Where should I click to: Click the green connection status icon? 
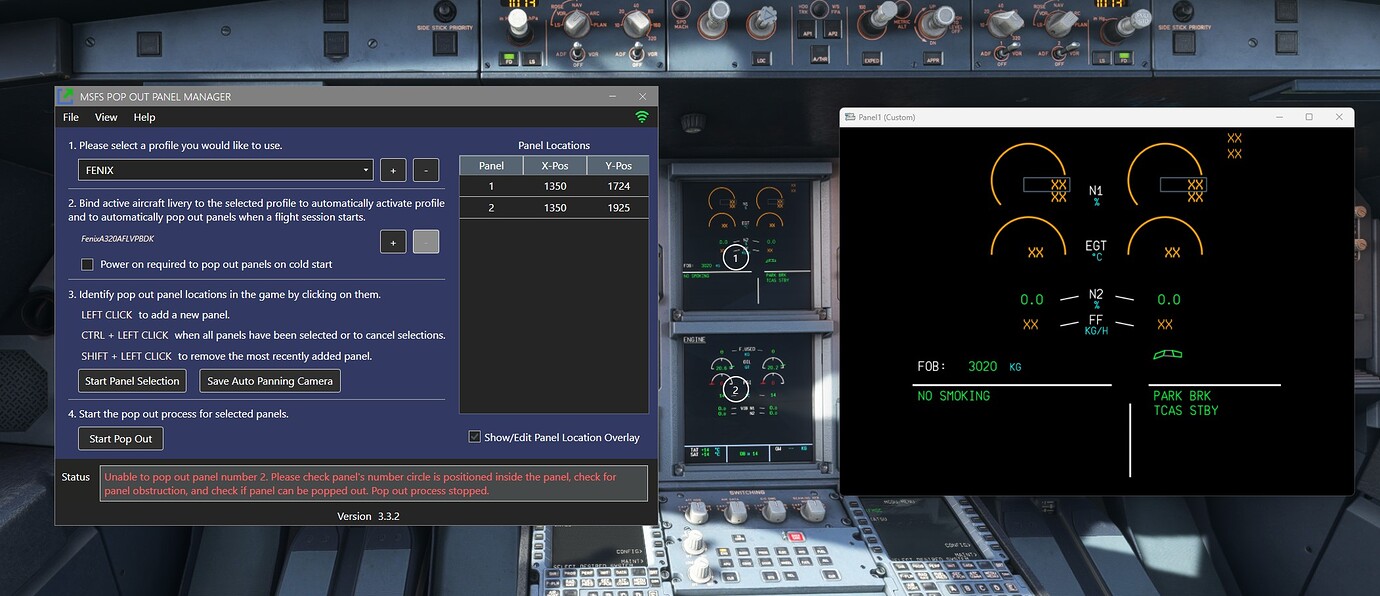[641, 116]
